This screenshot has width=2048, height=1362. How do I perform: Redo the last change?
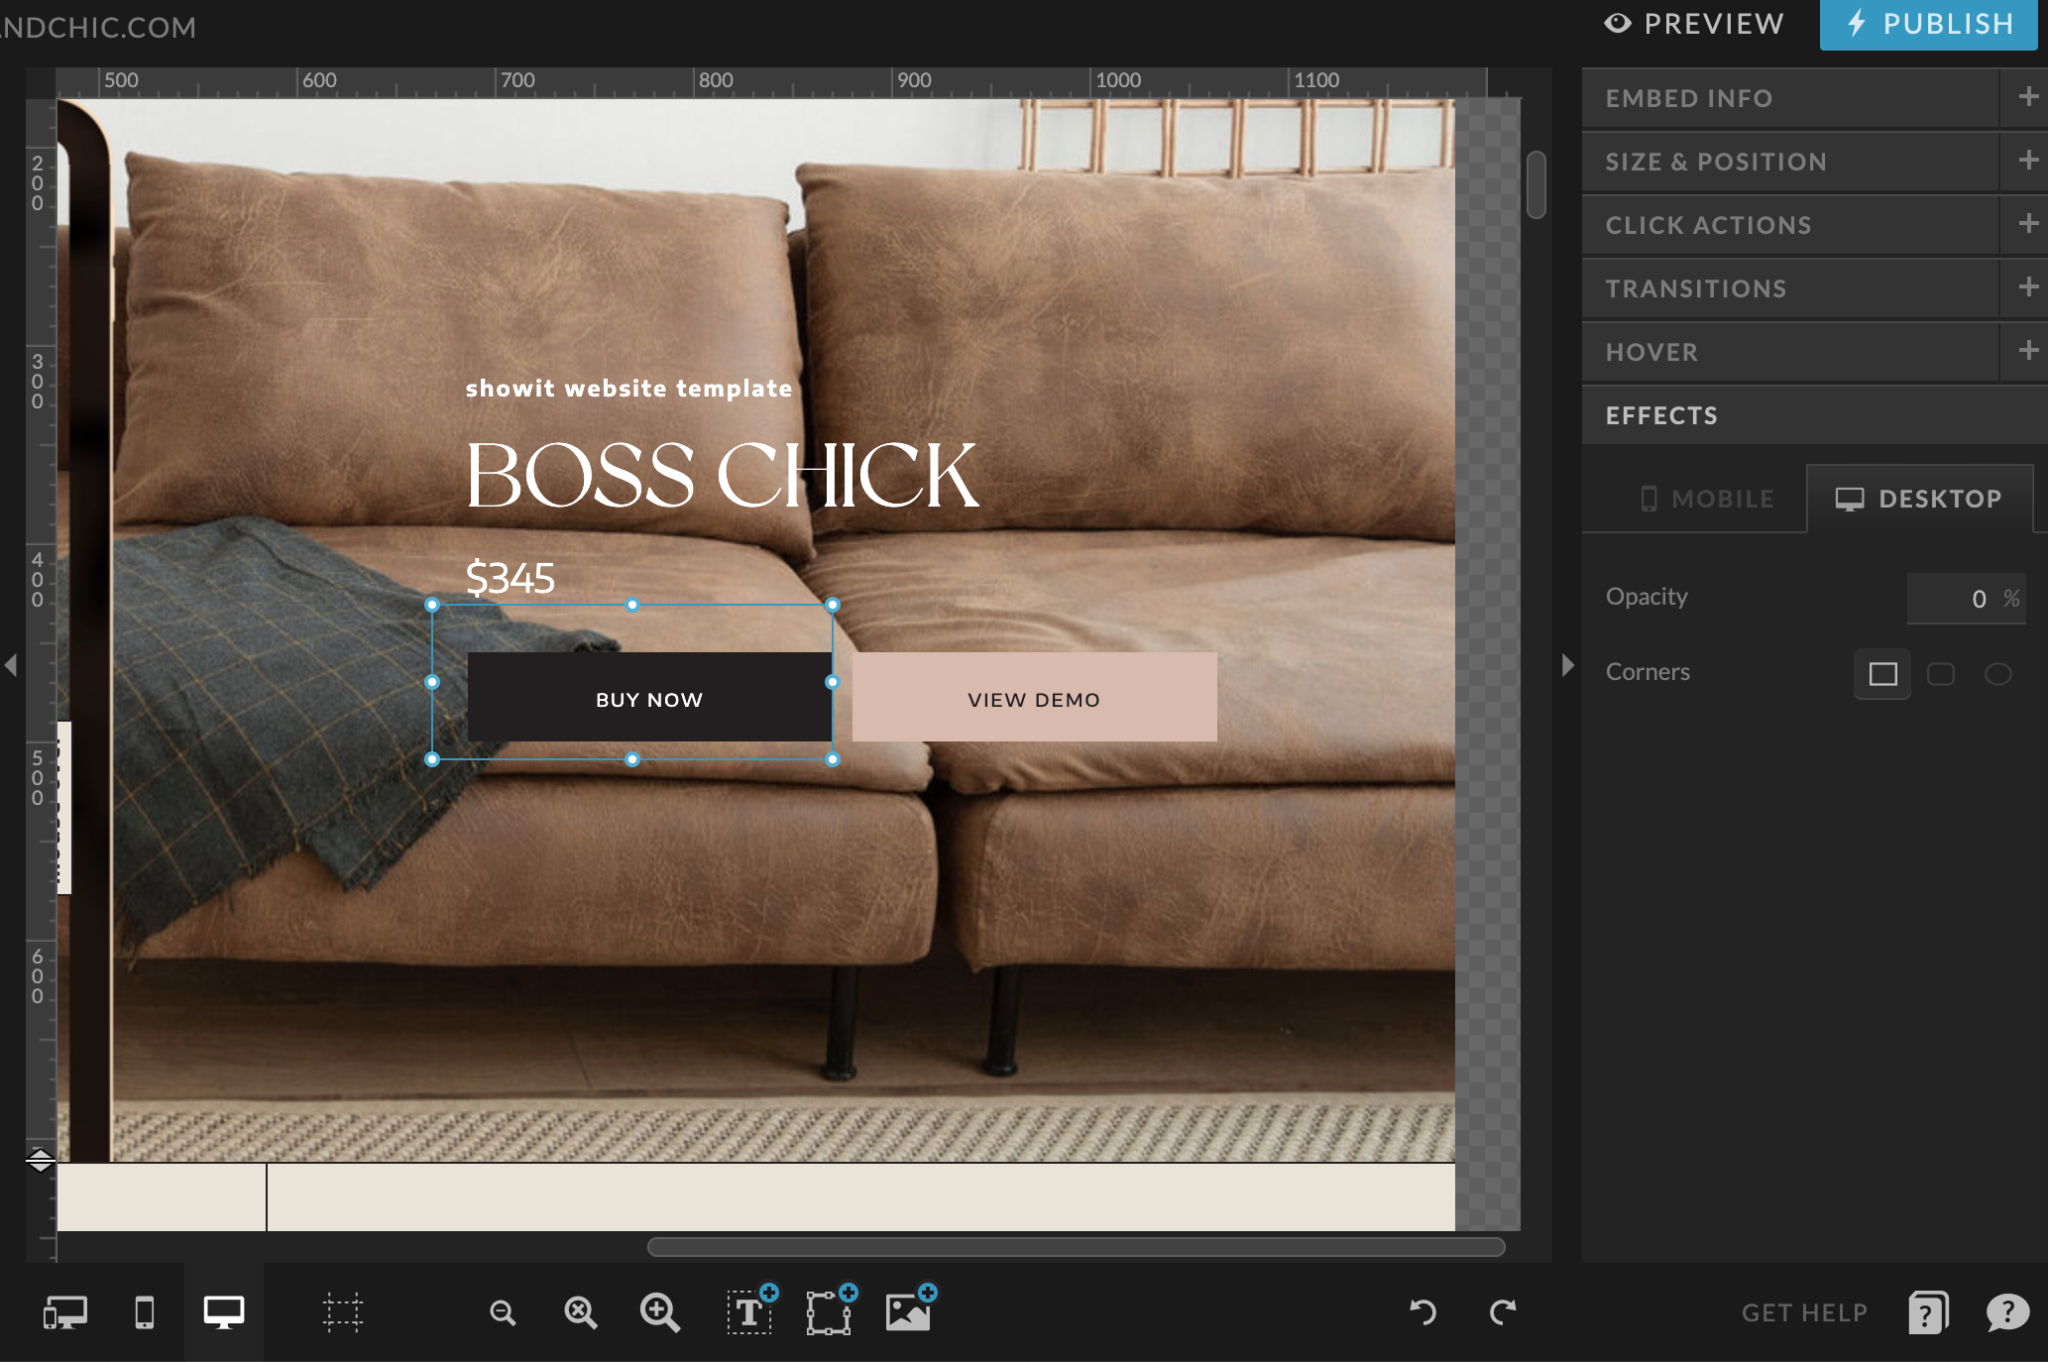coord(1503,1311)
